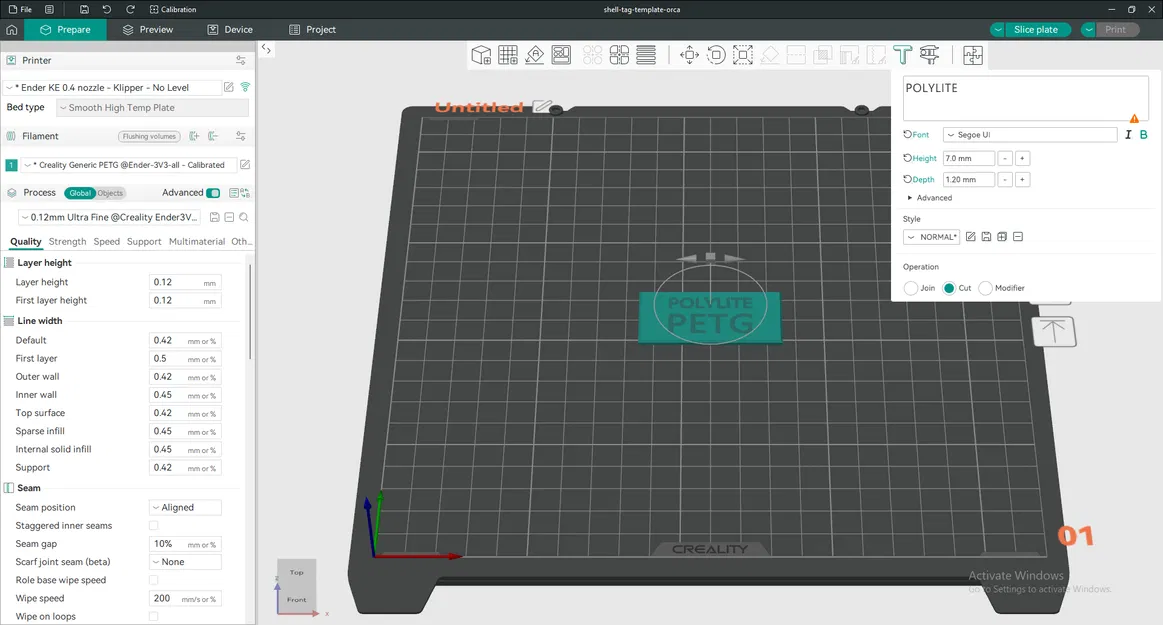The height and width of the screenshot is (625, 1163).
Task: Open the Variable layer height tool
Action: 646,55
